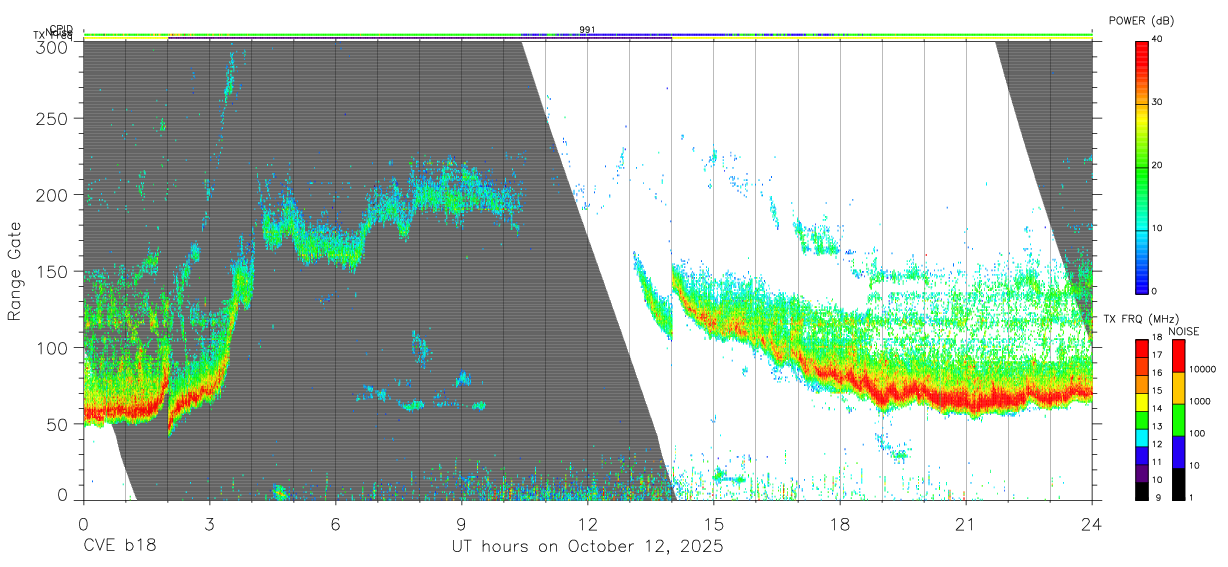Click the 9 label on the TX FRQ legend
The image size is (1228, 567).
pos(1156,497)
